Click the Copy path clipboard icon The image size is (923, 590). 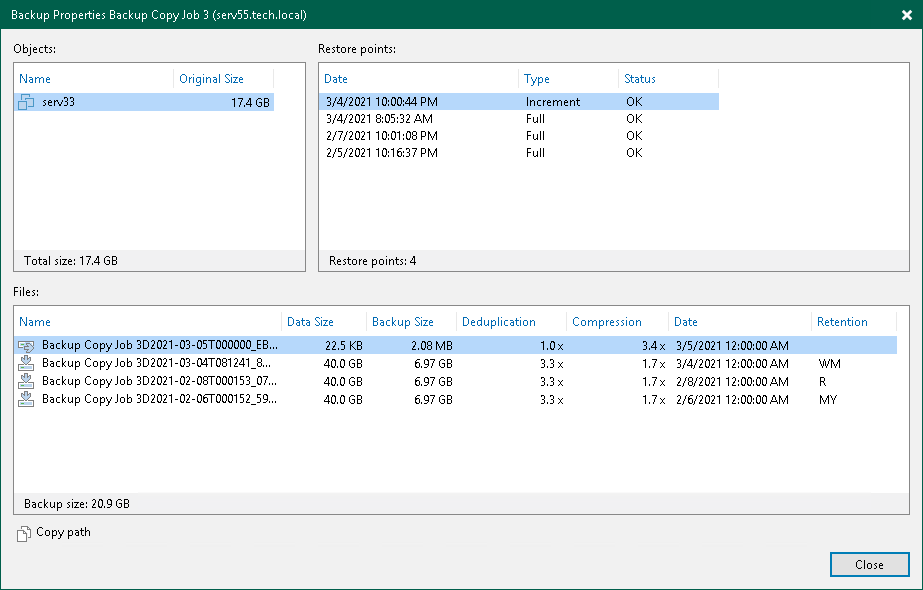[x=23, y=533]
